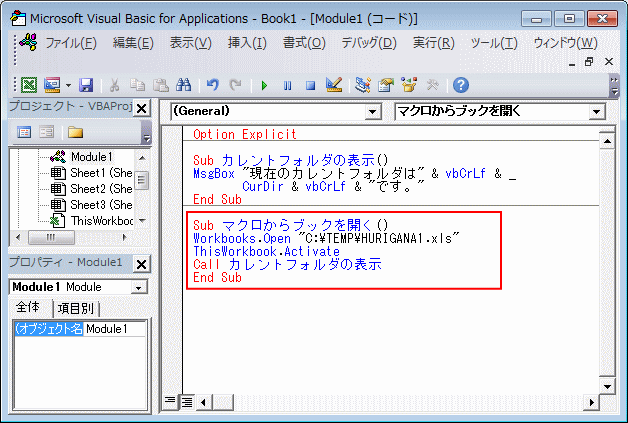
Task: Open Object Browser toolbar icon
Action: (x=409, y=85)
